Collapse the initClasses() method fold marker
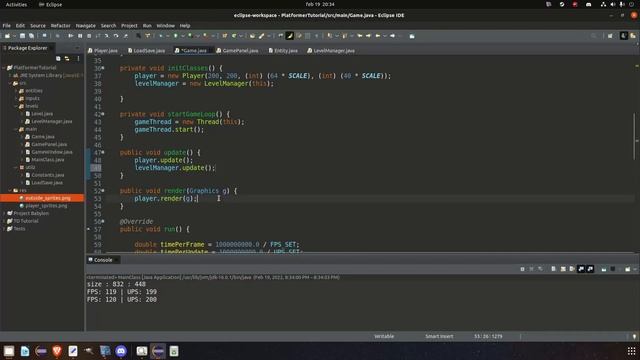 click(103, 68)
